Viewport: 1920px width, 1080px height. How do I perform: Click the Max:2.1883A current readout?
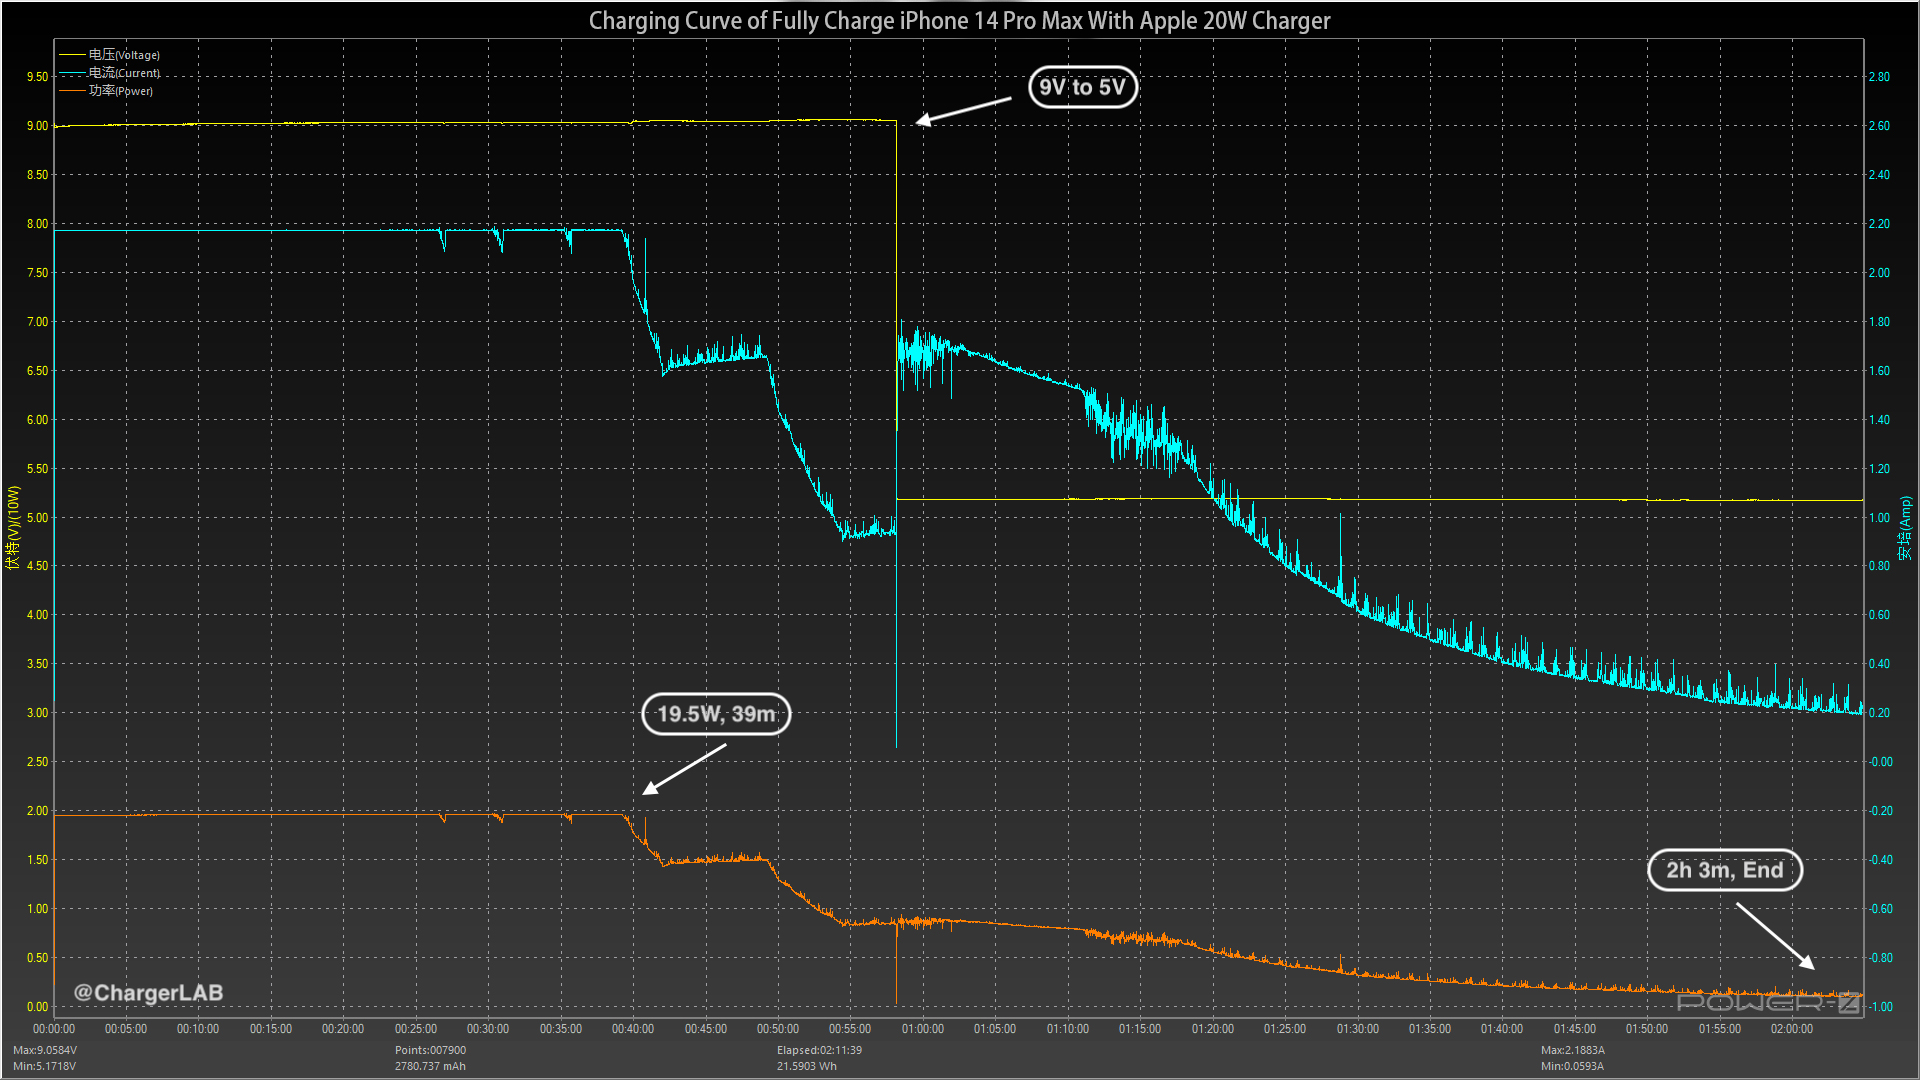coord(1572,1050)
